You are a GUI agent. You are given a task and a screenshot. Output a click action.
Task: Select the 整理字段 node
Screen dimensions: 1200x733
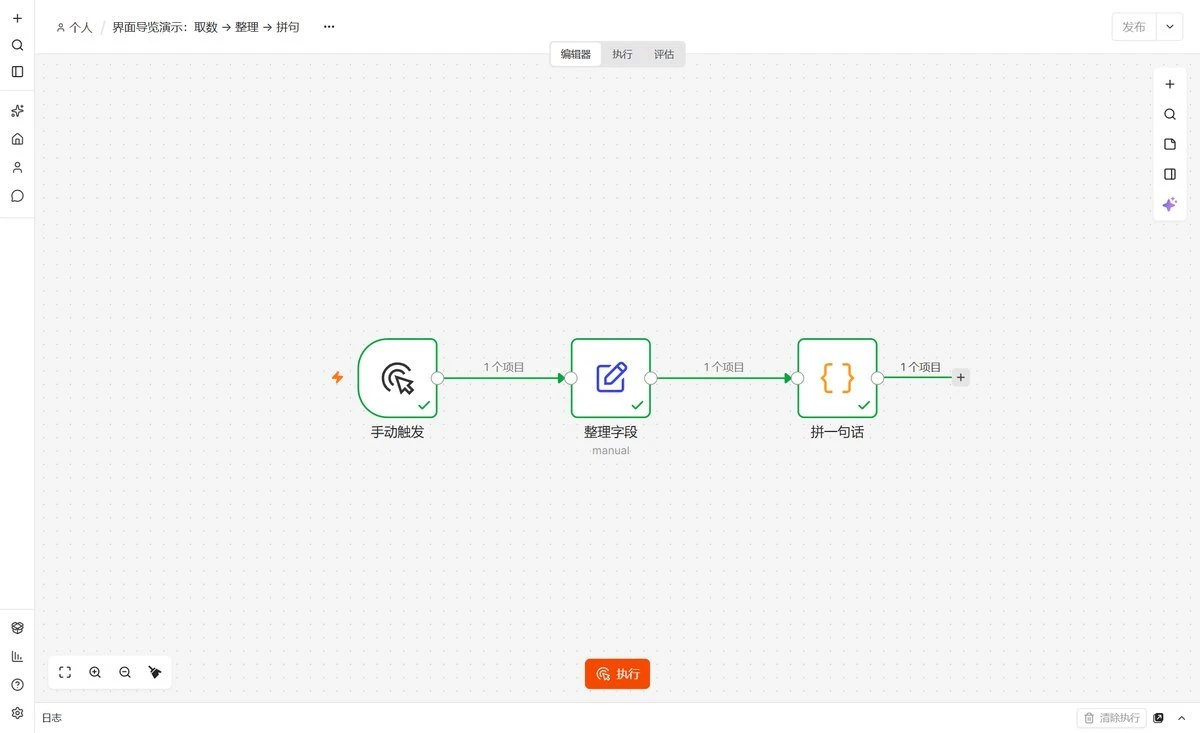pos(611,378)
